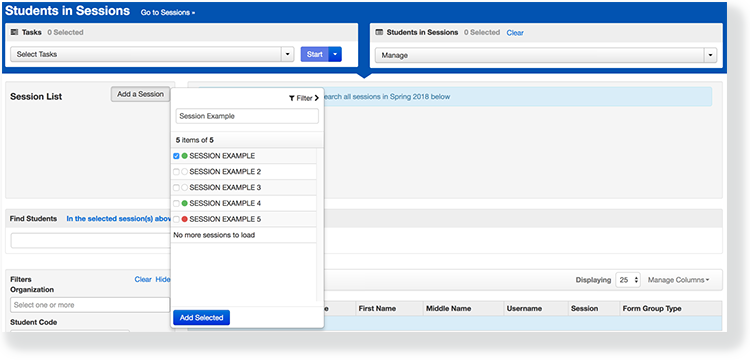Expand the Manage dropdown
Screen dimensions: 750x360
(x=546, y=55)
